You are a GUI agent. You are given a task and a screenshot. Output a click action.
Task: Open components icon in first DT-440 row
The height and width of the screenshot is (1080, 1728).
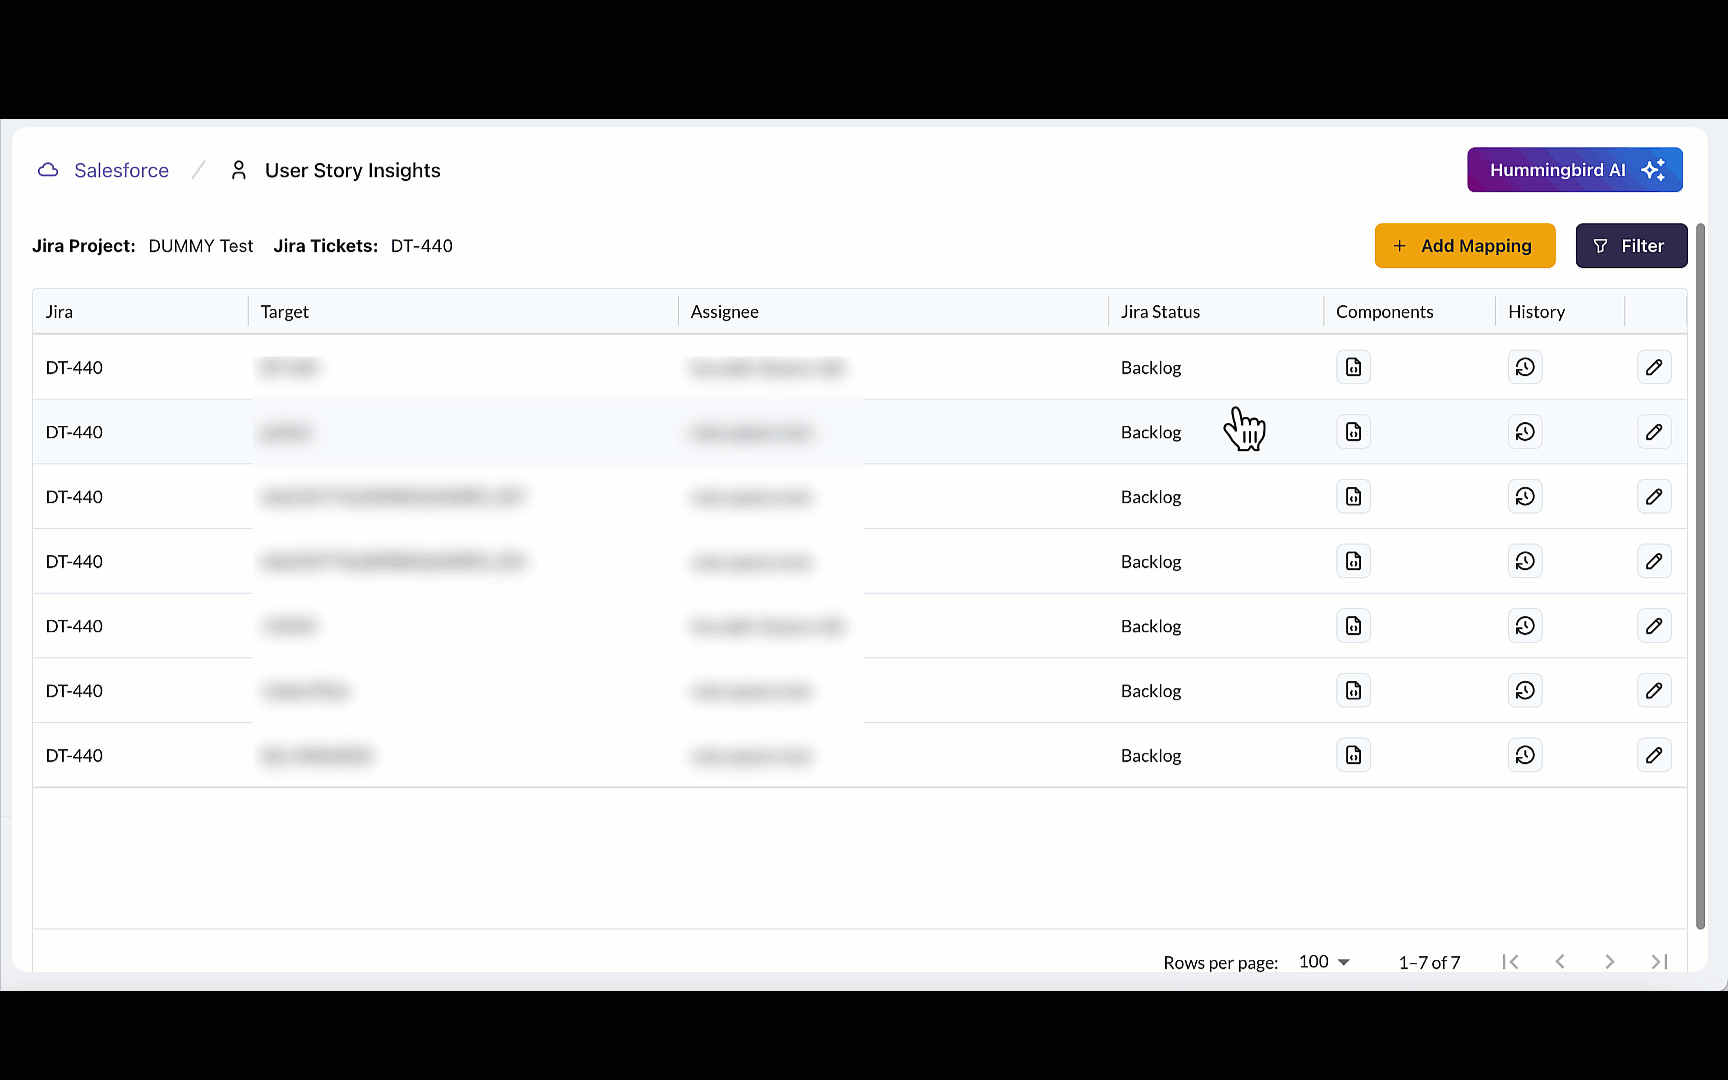1353,367
